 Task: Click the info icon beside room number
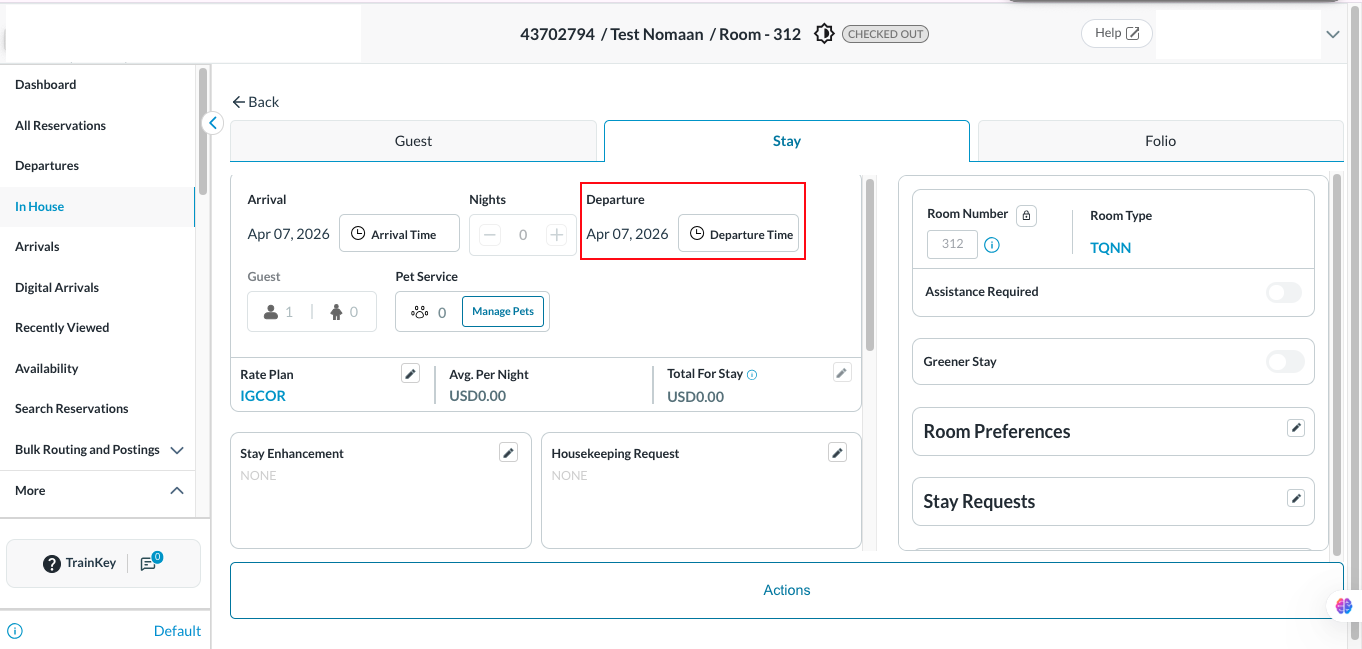click(x=992, y=245)
